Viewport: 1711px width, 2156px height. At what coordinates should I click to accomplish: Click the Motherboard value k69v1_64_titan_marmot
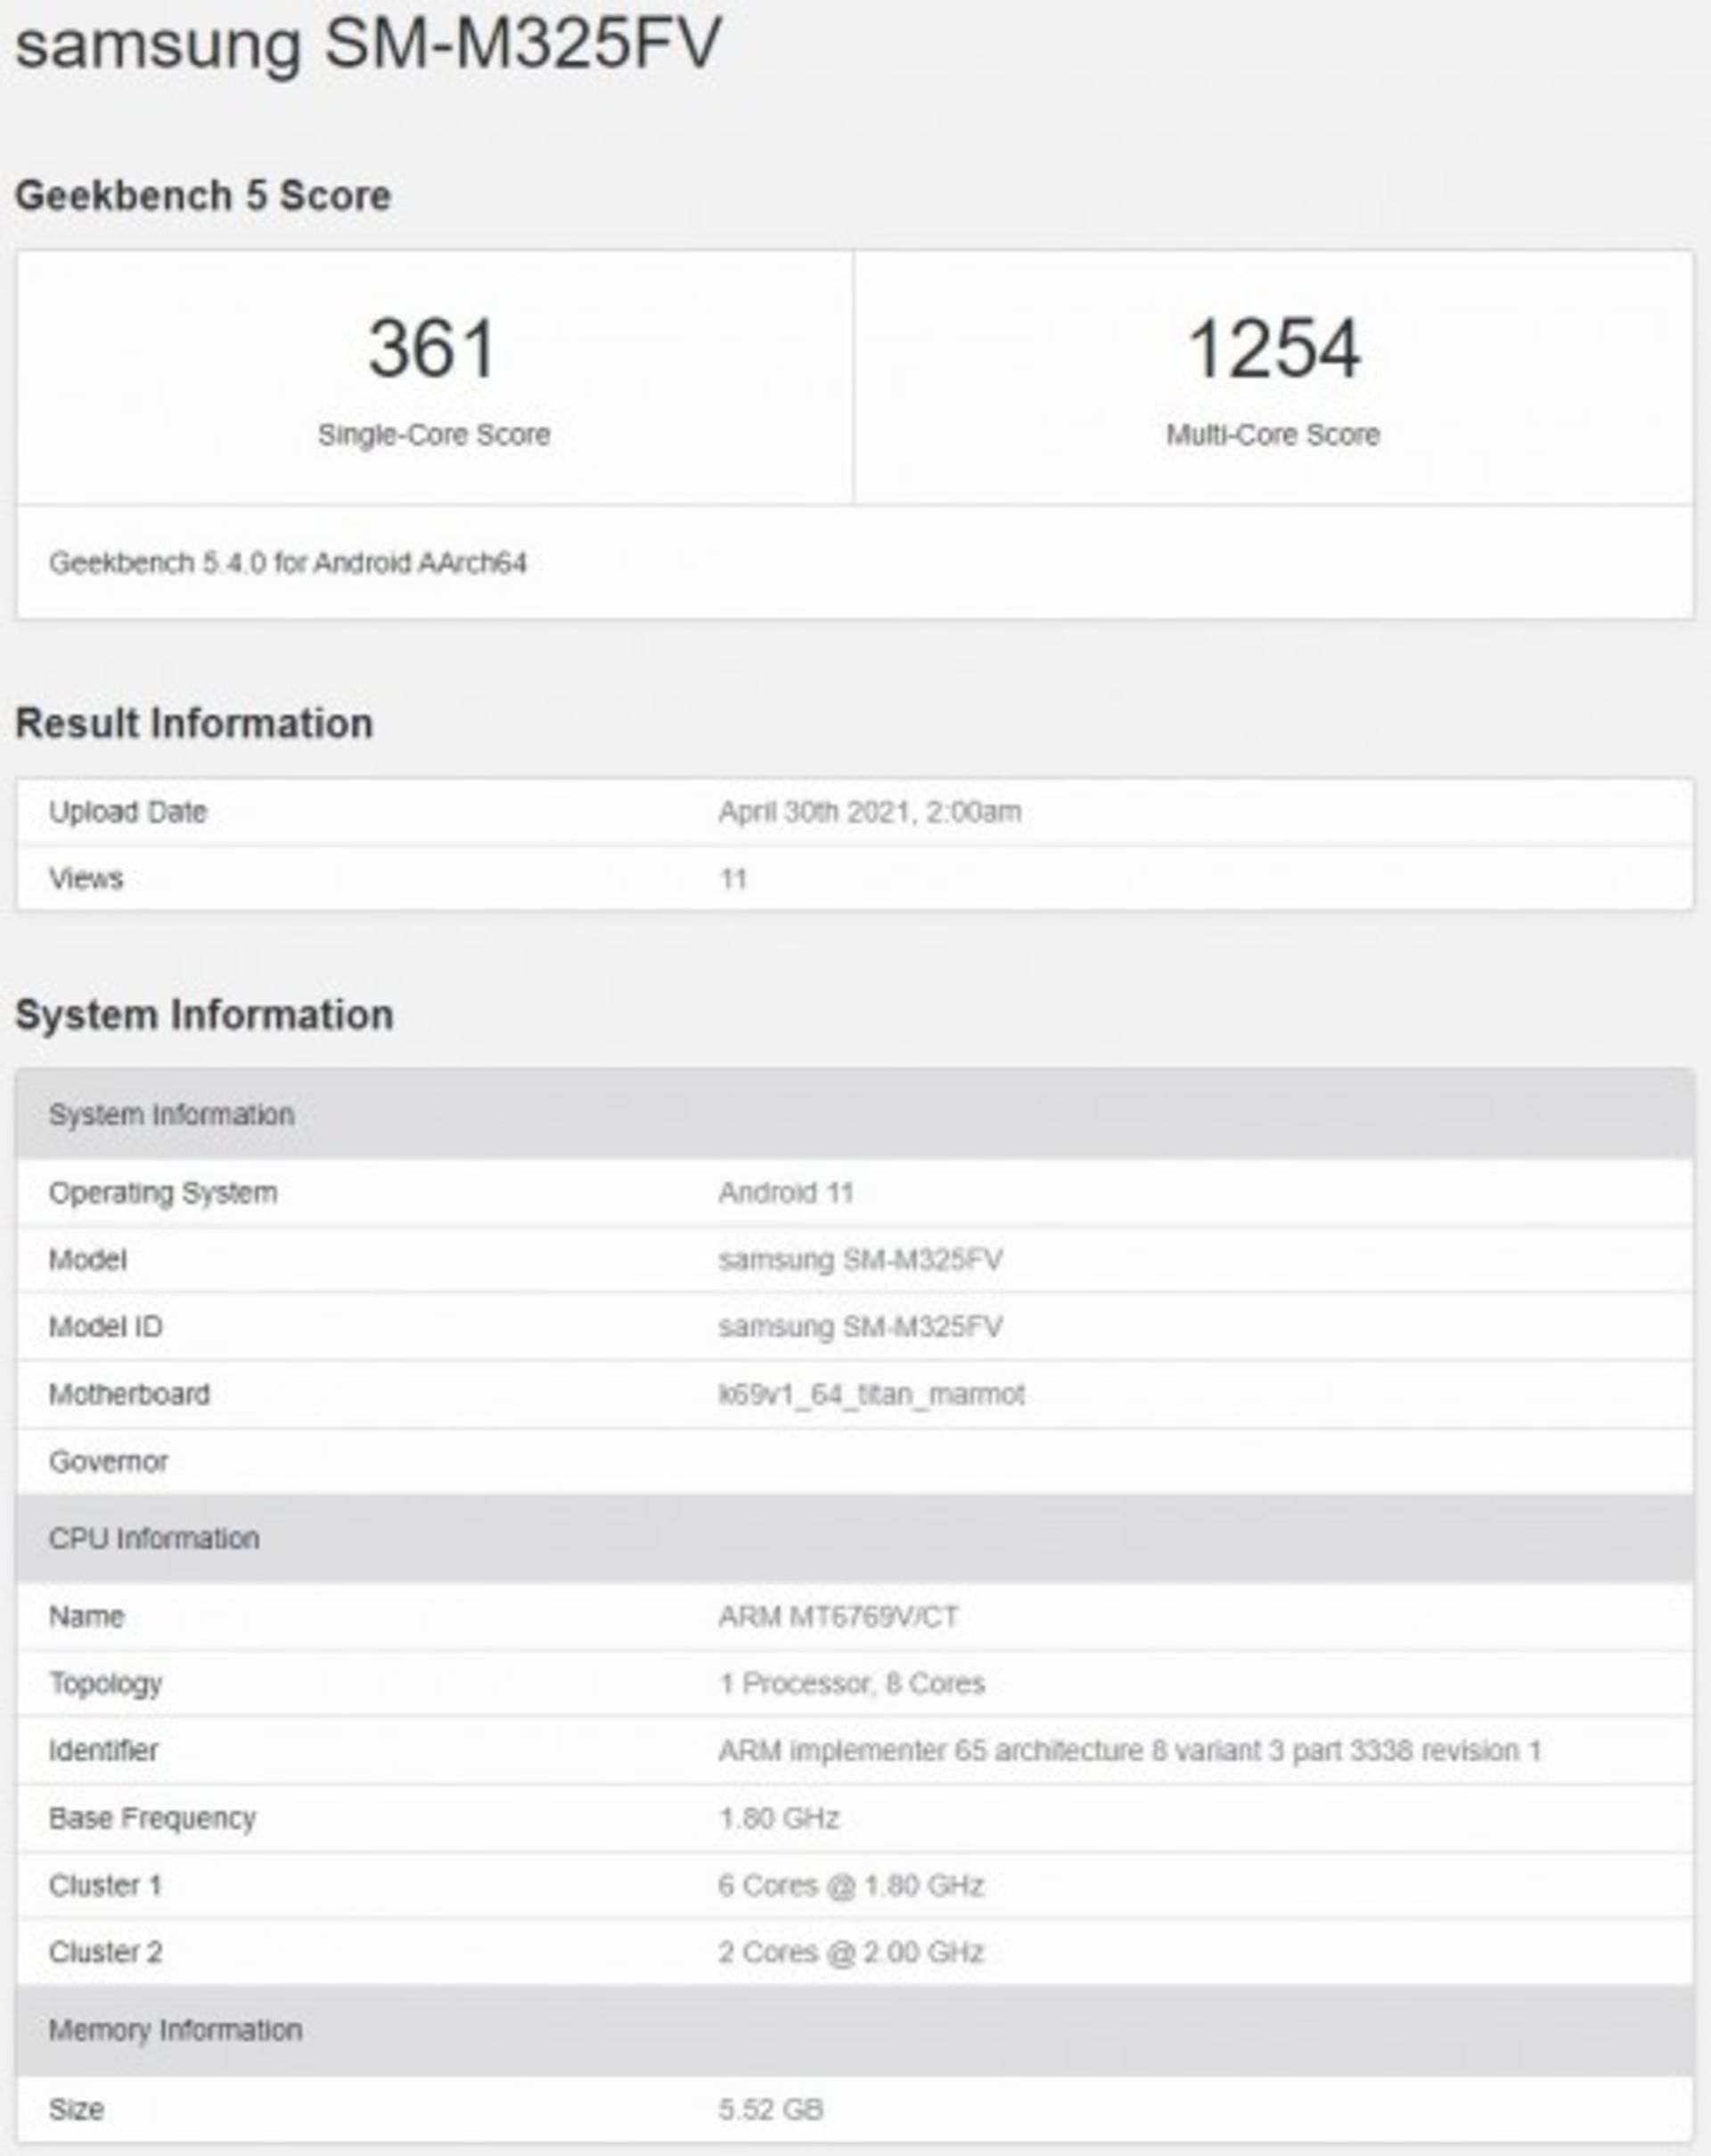871,1394
